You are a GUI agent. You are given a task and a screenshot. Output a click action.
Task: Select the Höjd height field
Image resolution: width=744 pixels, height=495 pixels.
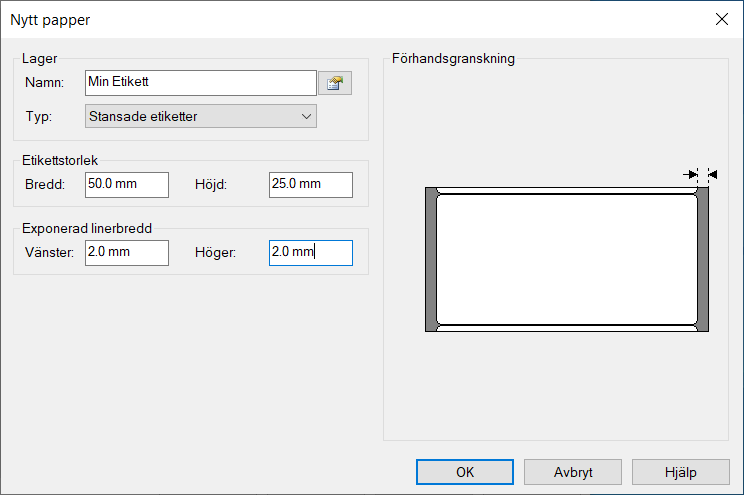click(310, 184)
